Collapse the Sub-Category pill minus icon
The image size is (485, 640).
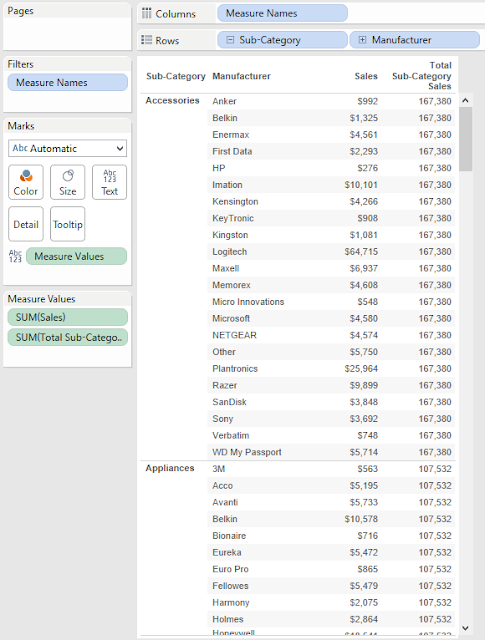click(230, 40)
